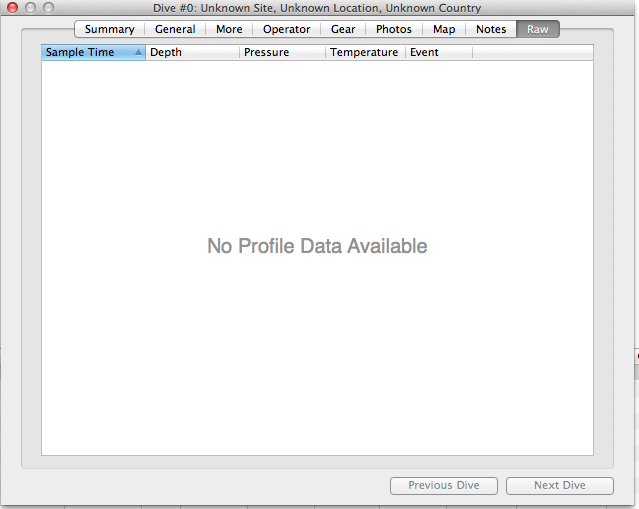
Task: Sort by the Pressure column header
Action: (282, 53)
